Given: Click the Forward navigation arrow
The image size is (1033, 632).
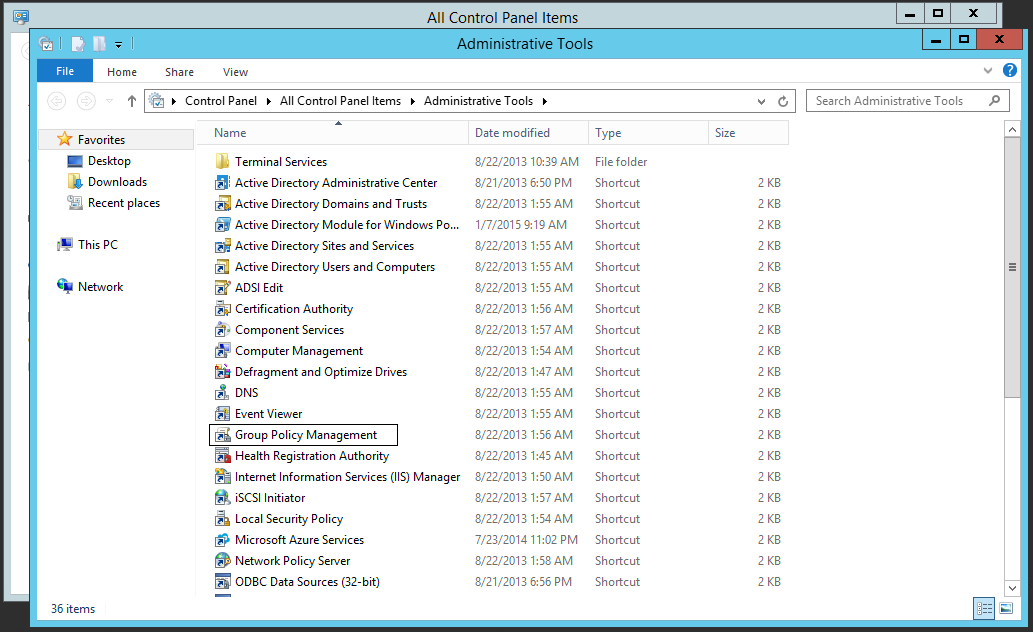Looking at the screenshot, I should tap(86, 101).
